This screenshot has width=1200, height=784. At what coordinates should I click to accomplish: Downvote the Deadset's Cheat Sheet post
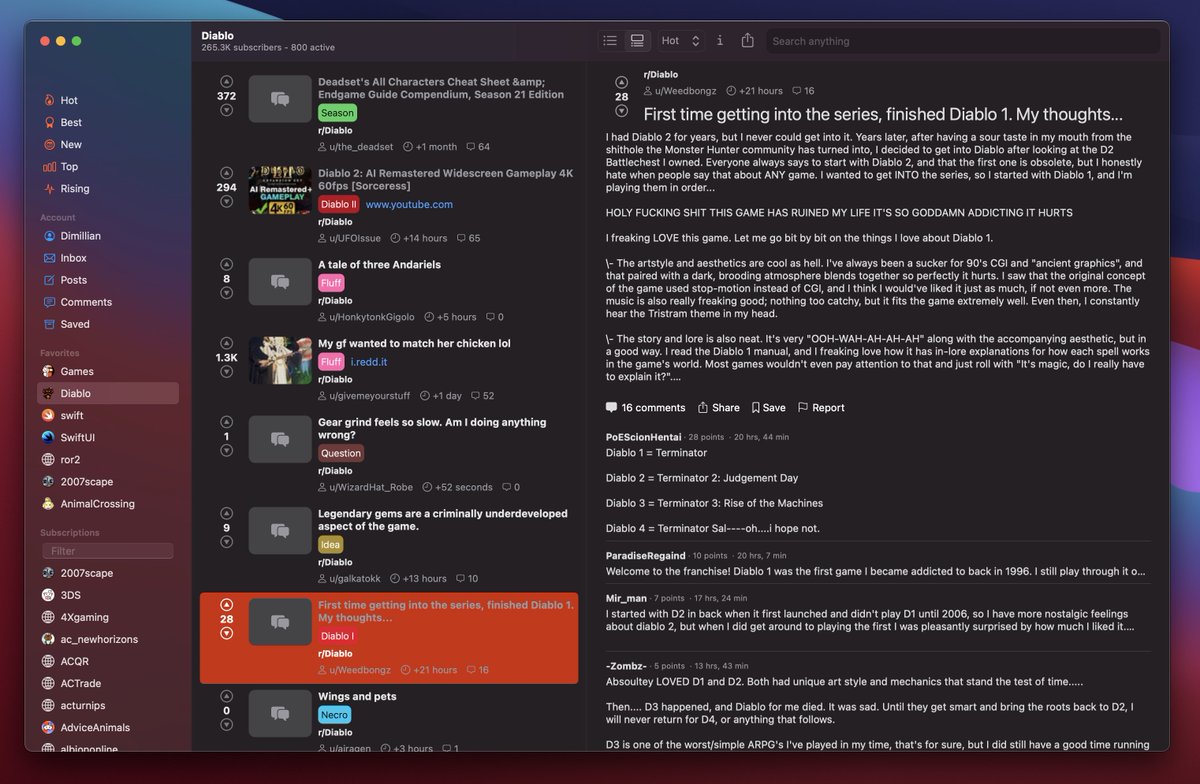(x=226, y=110)
